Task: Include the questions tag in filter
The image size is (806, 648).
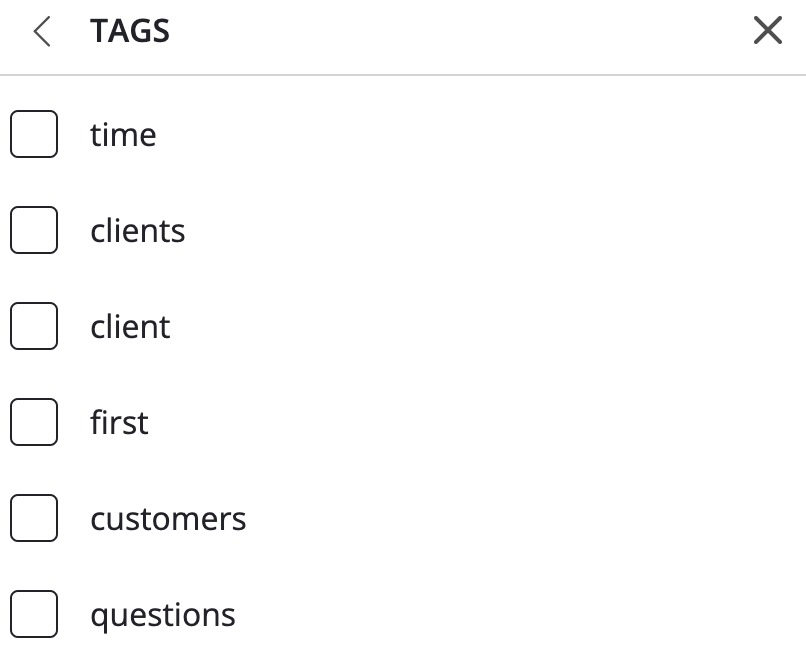Action: click(34, 615)
